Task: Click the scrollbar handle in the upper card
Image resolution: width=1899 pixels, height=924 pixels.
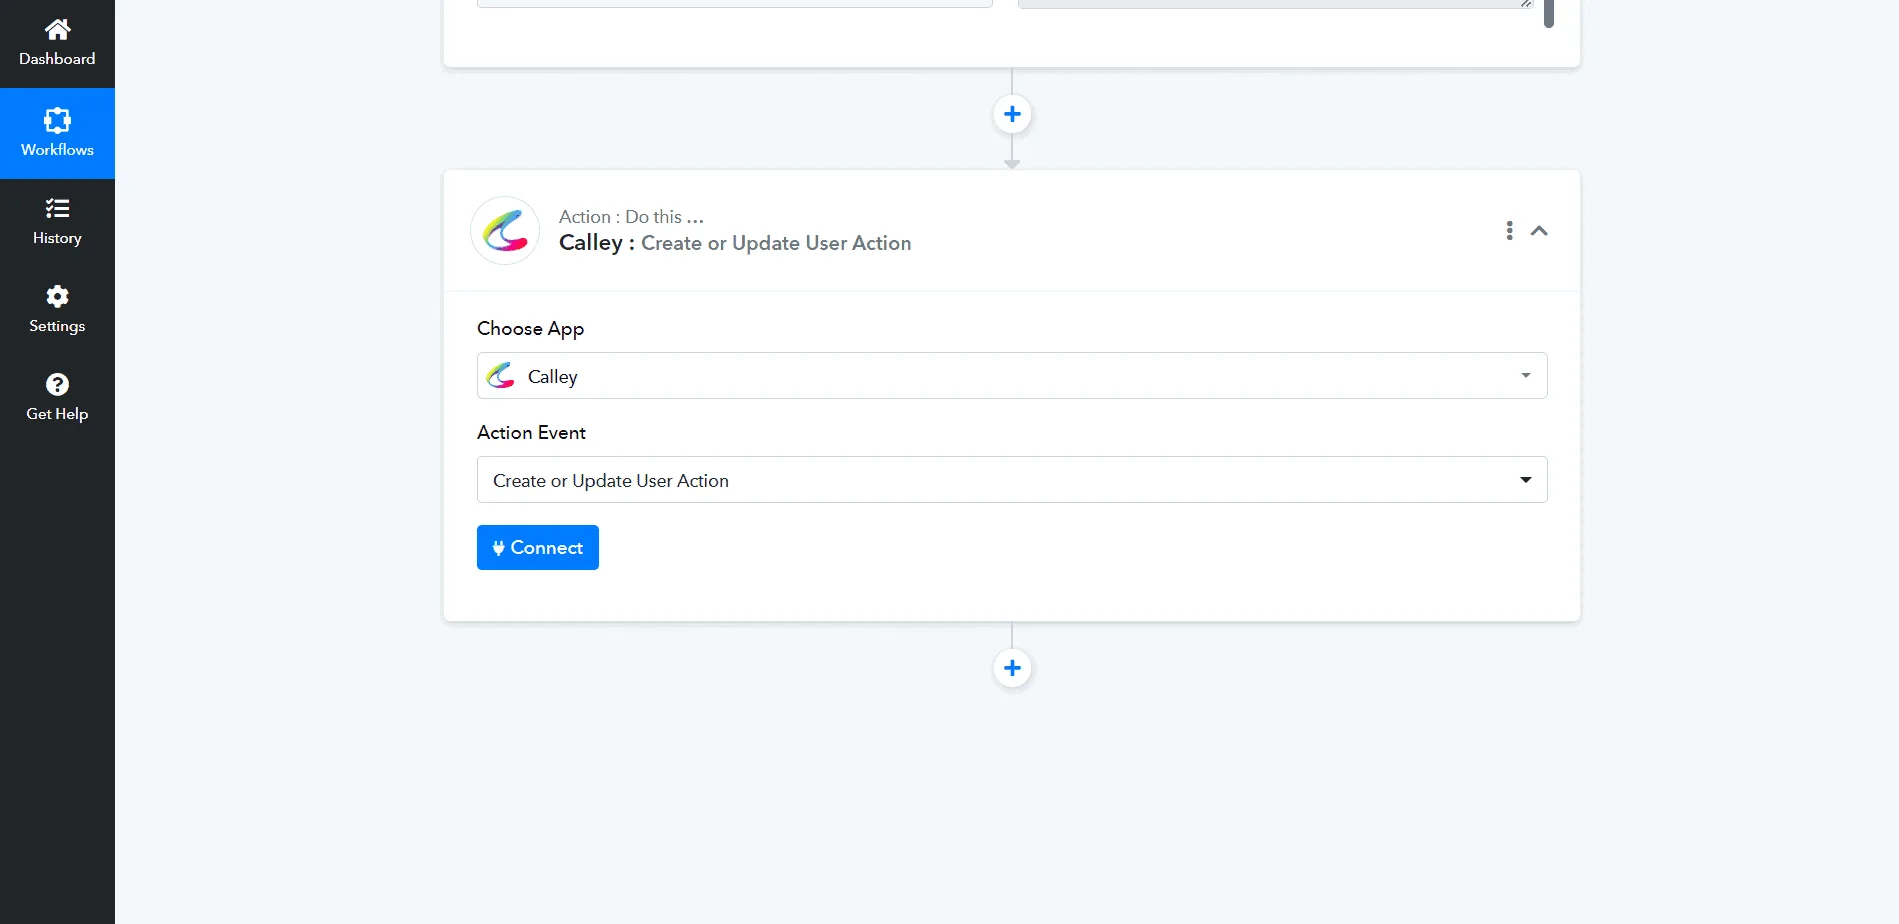Action: 1548,13
